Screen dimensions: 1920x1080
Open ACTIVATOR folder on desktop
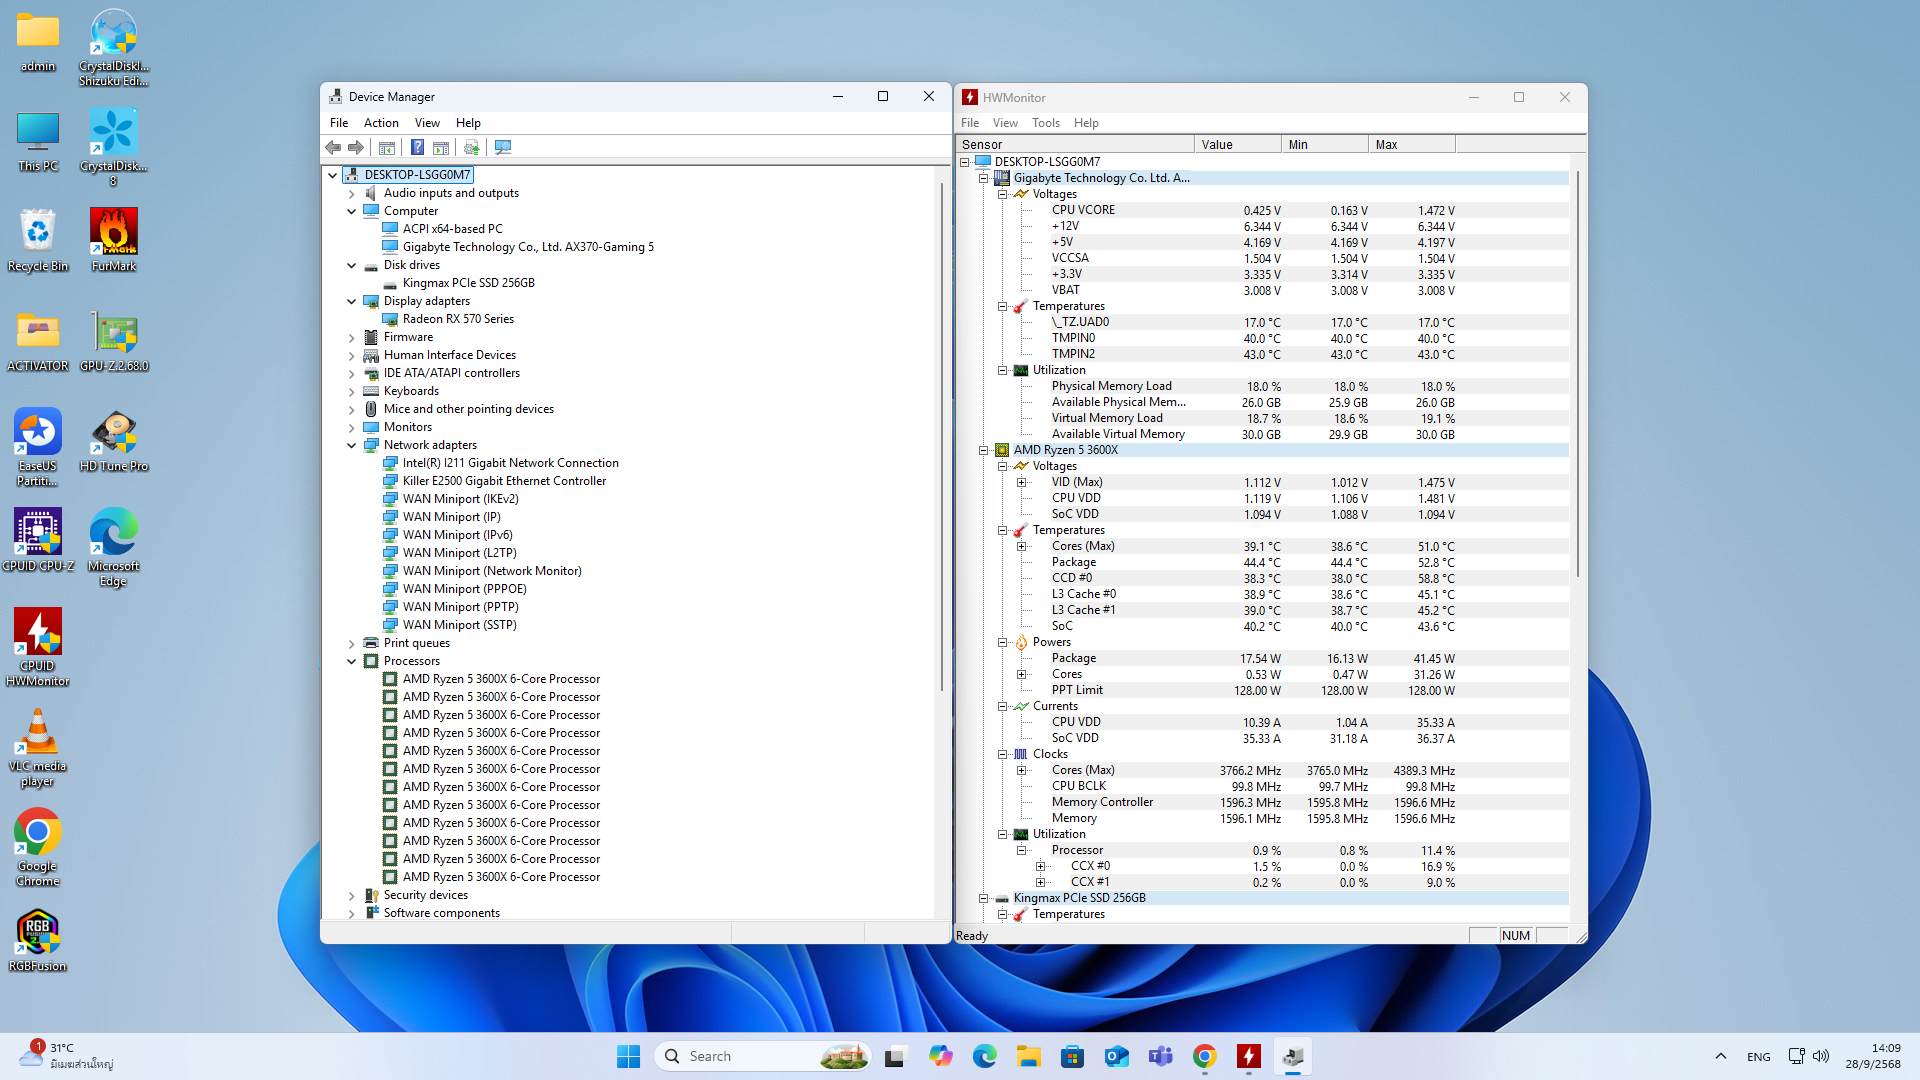tap(38, 340)
